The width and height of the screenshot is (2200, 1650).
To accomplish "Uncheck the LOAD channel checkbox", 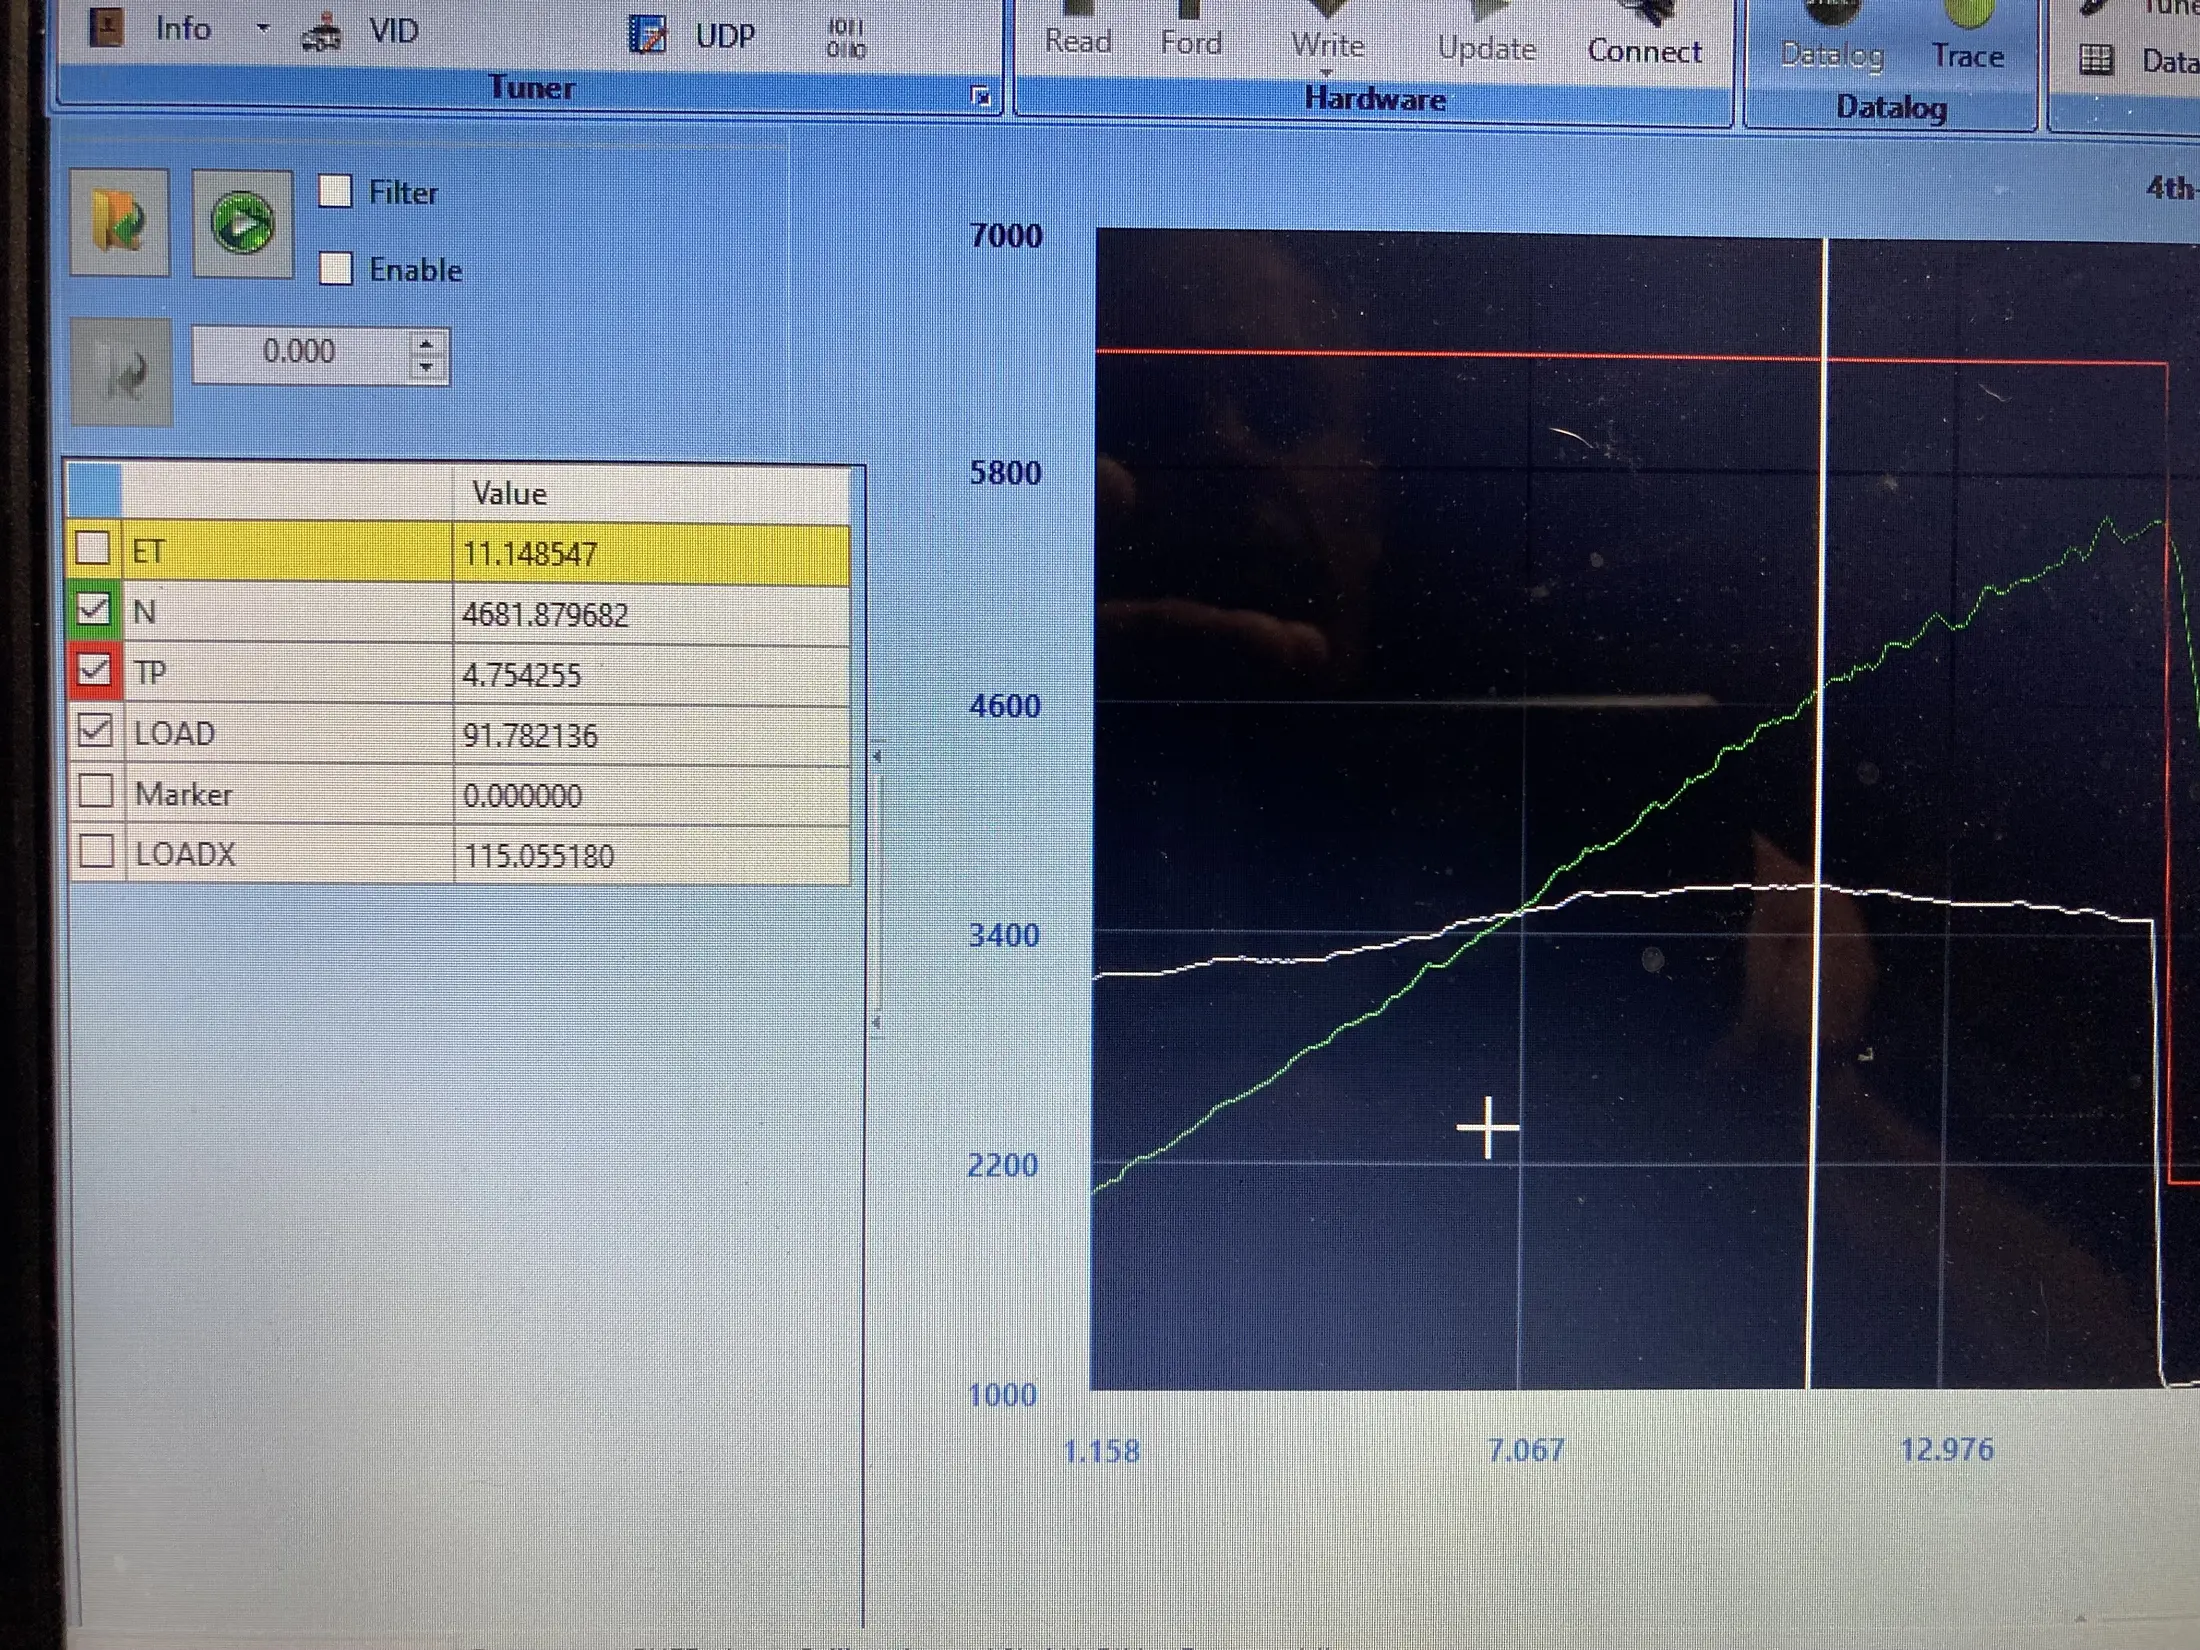I will point(95,731).
